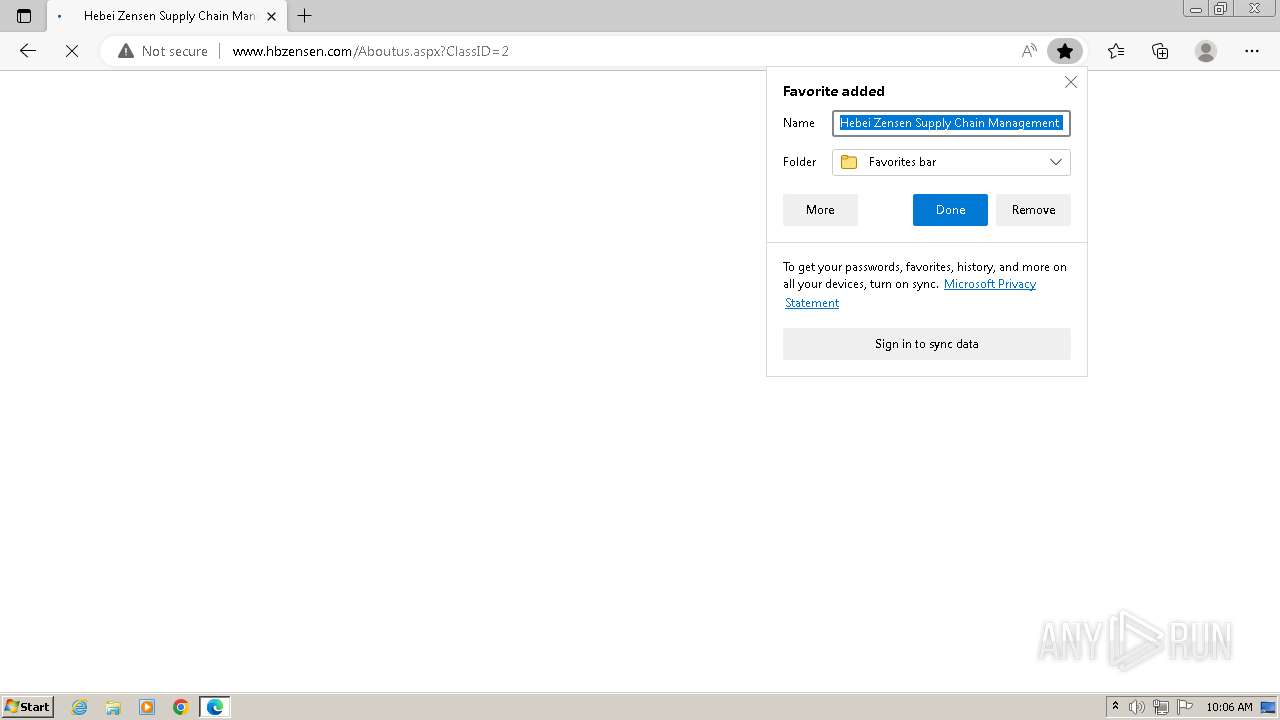The height and width of the screenshot is (720, 1280).
Task: Open the volume tray icon
Action: (1137, 707)
